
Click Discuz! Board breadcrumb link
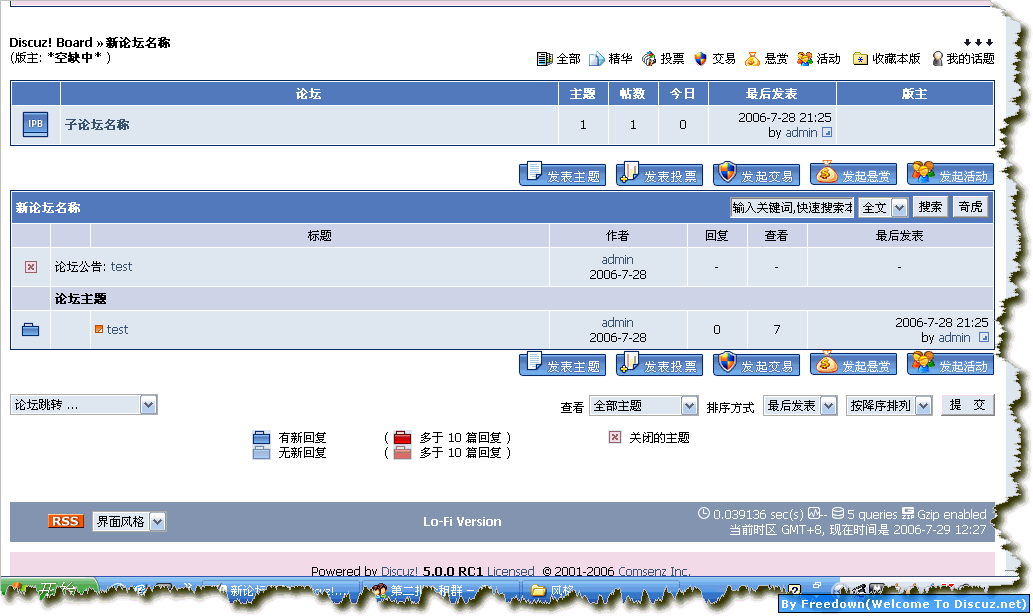pos(51,43)
